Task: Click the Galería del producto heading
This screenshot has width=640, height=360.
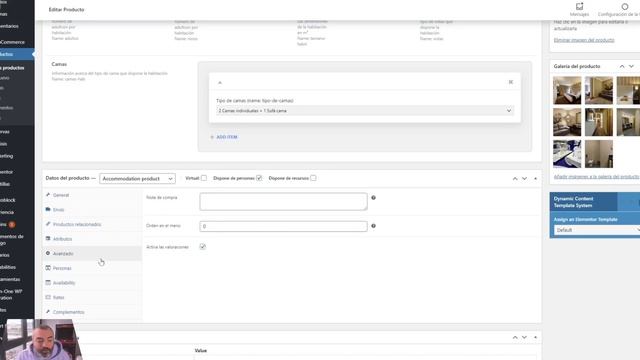Action: click(577, 66)
